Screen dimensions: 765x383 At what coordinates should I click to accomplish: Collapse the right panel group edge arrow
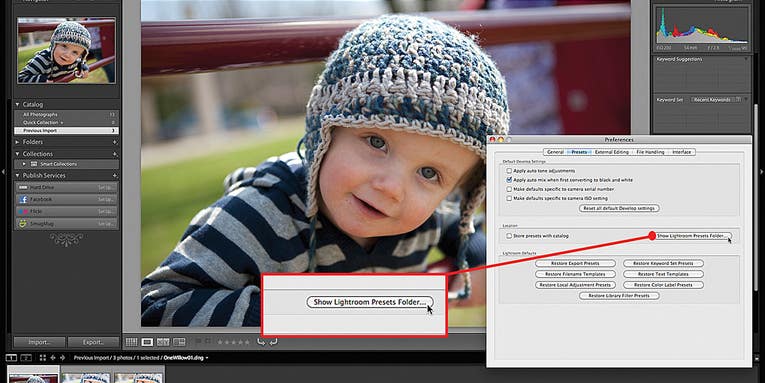tap(762, 172)
